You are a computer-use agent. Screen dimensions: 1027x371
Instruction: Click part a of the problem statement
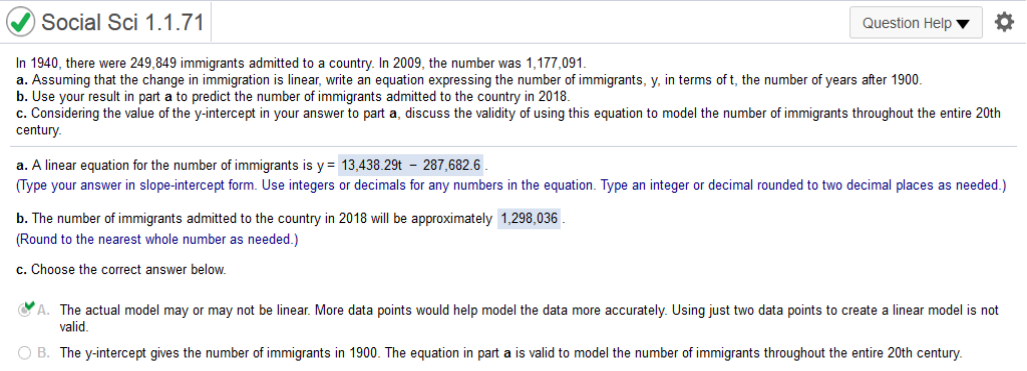tap(469, 80)
